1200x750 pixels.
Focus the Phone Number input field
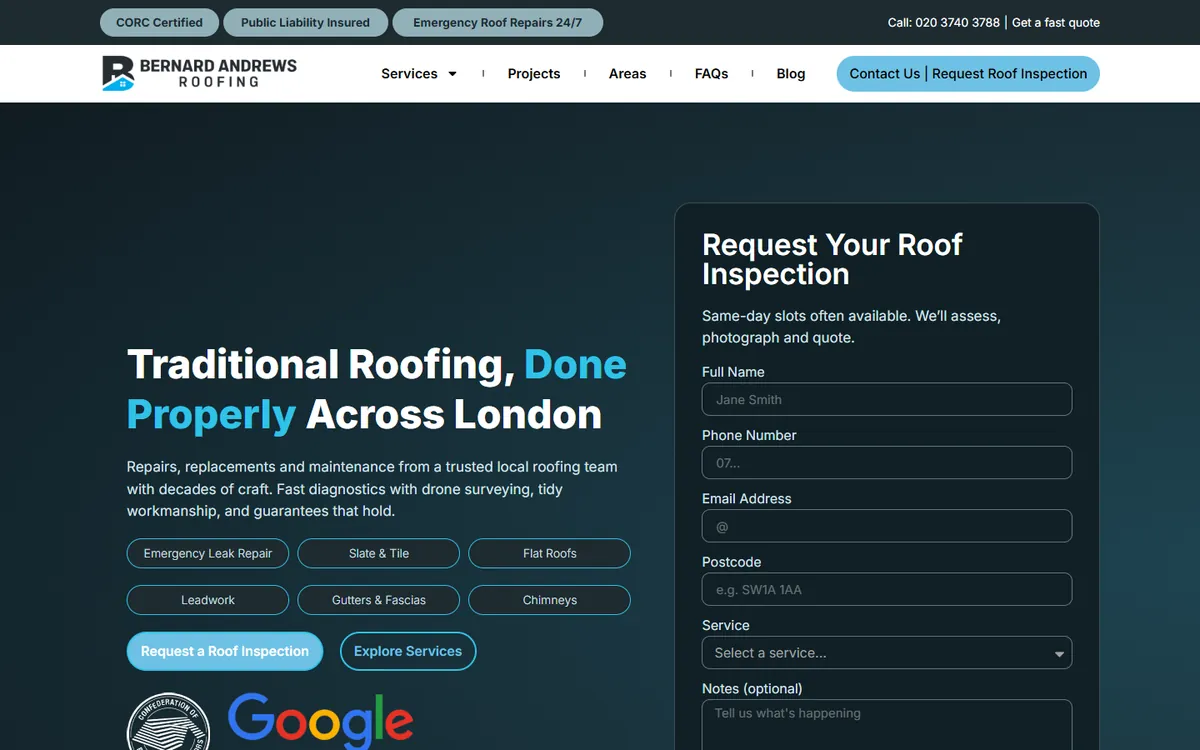887,463
